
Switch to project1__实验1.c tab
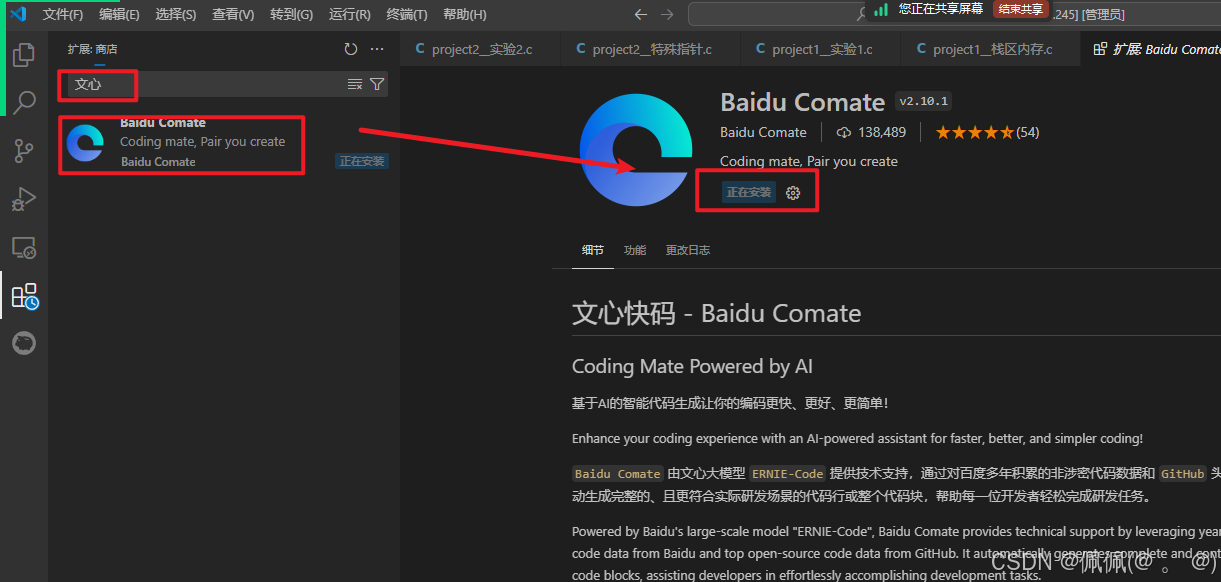(x=820, y=49)
